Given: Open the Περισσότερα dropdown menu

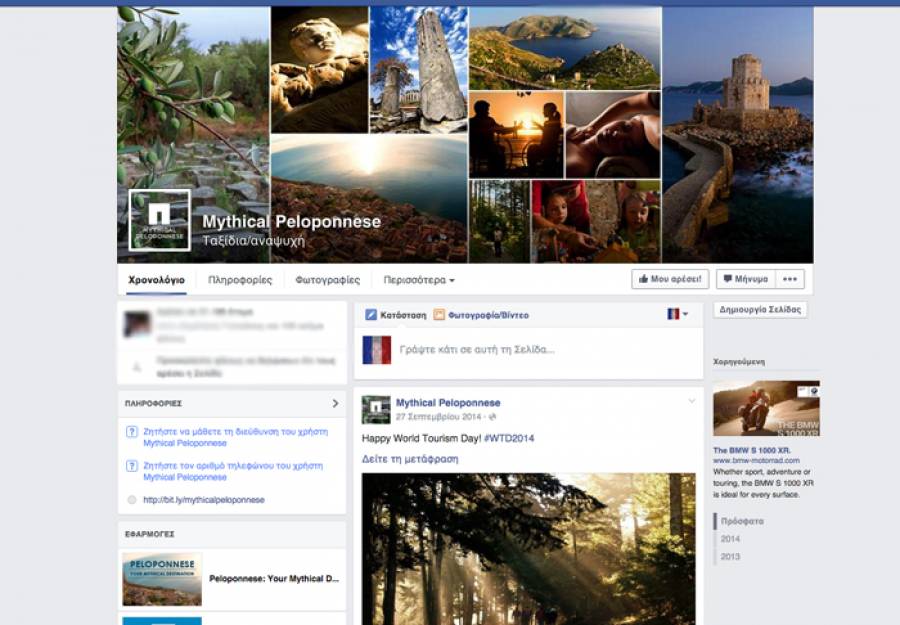Looking at the screenshot, I should [x=419, y=280].
